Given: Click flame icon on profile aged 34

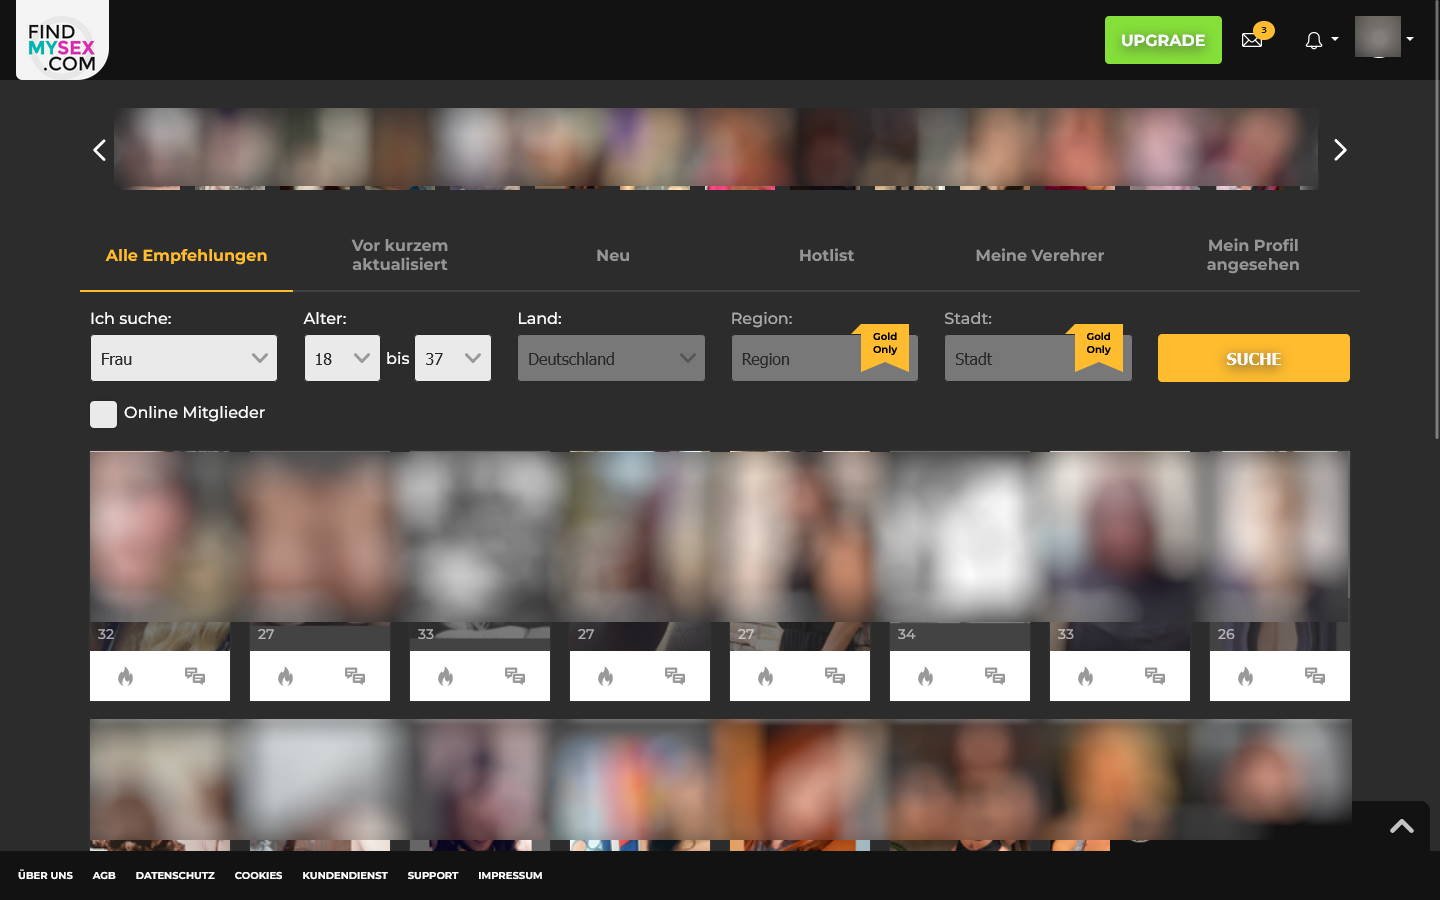Looking at the screenshot, I should (x=925, y=677).
